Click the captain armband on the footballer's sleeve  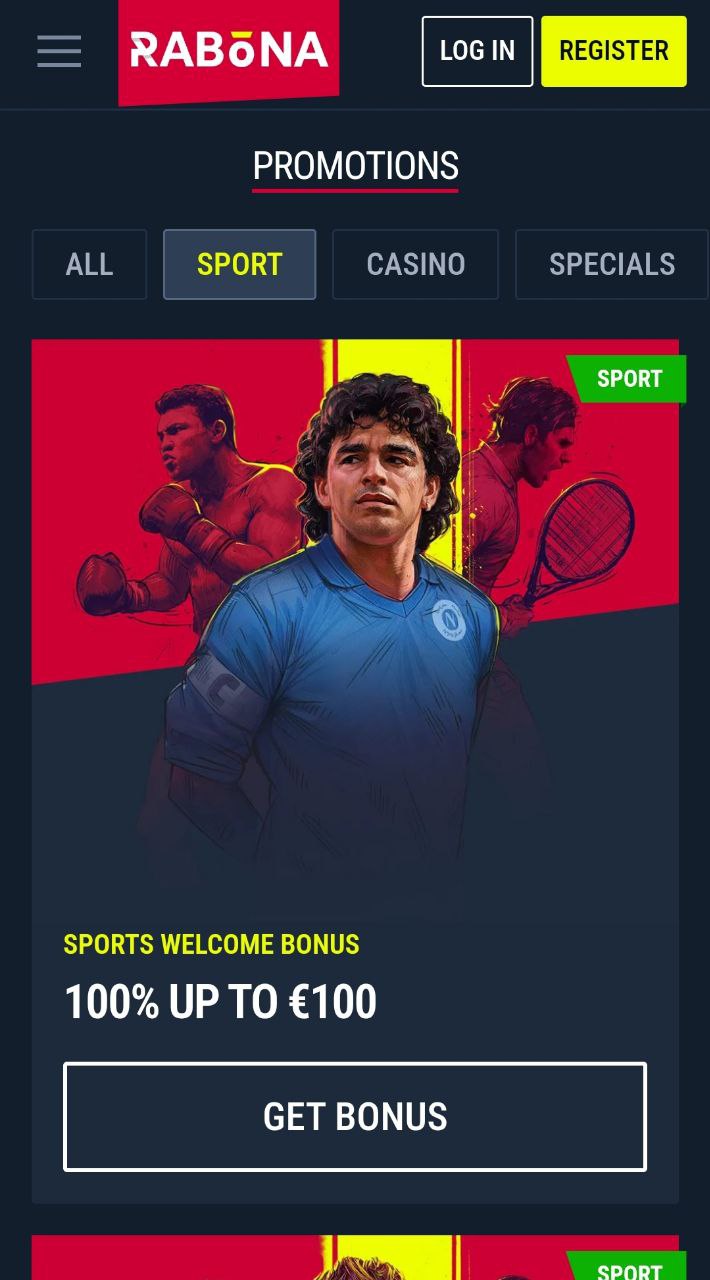pyautogui.click(x=216, y=690)
